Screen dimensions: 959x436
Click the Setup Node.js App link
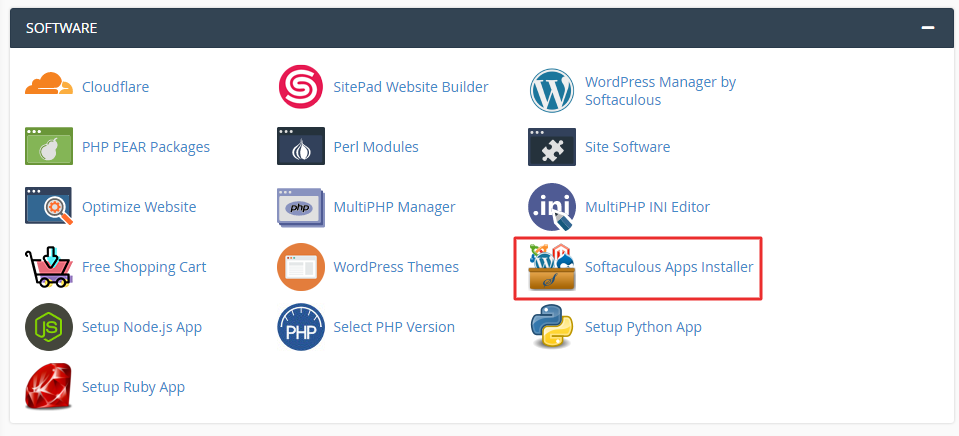[142, 327]
